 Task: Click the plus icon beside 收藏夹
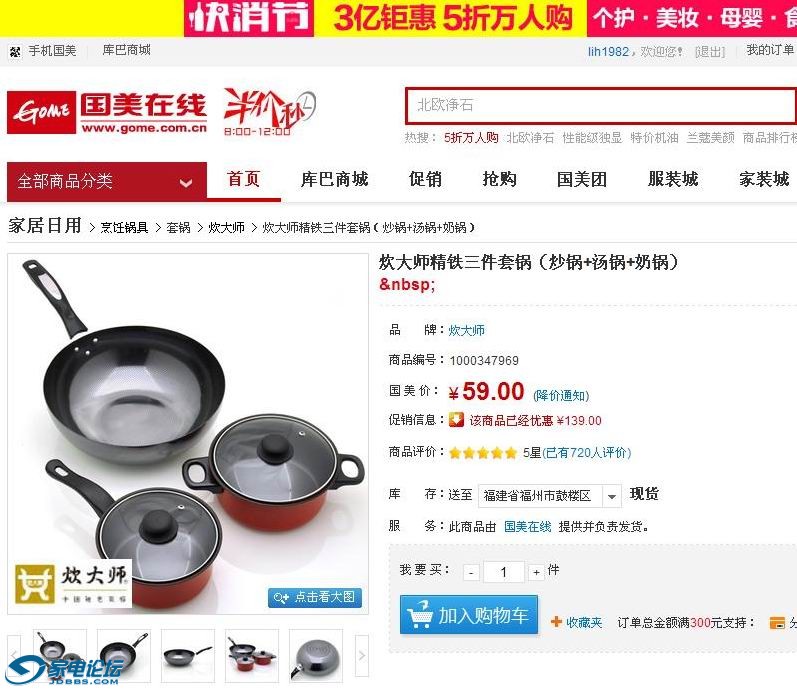click(556, 622)
